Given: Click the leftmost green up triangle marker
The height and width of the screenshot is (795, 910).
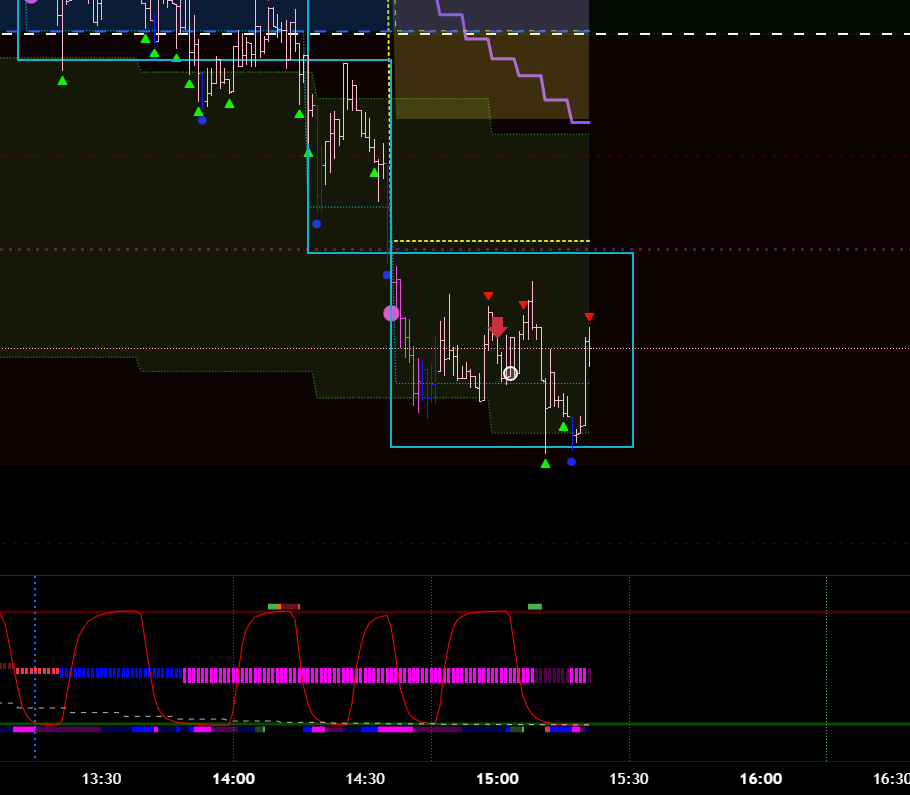Looking at the screenshot, I should [62, 80].
